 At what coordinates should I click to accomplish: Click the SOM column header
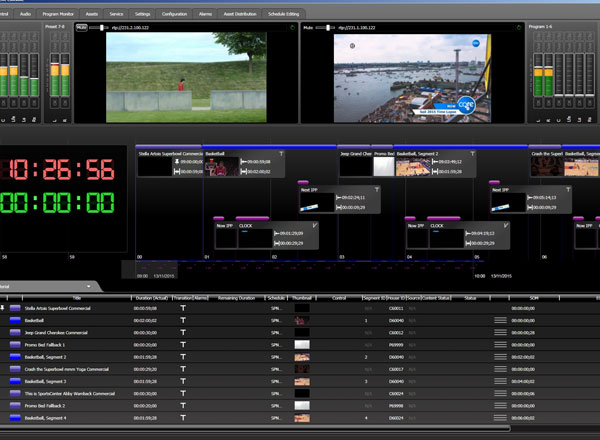[x=534, y=298]
